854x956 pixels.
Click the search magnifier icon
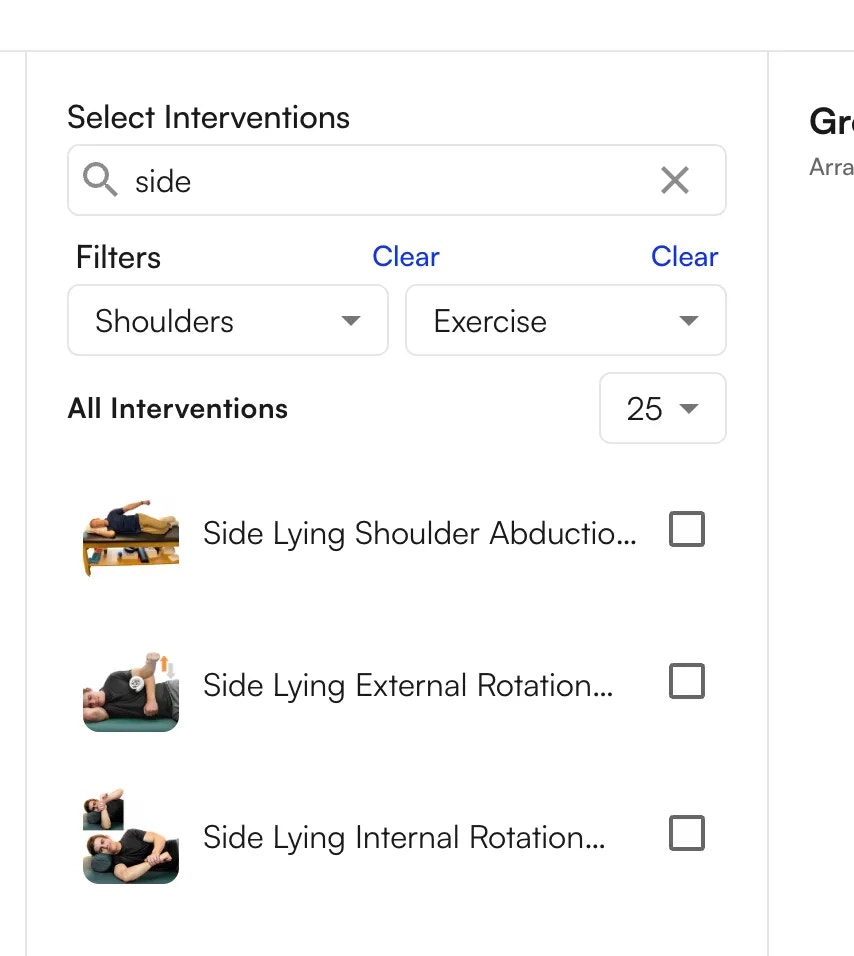[99, 180]
